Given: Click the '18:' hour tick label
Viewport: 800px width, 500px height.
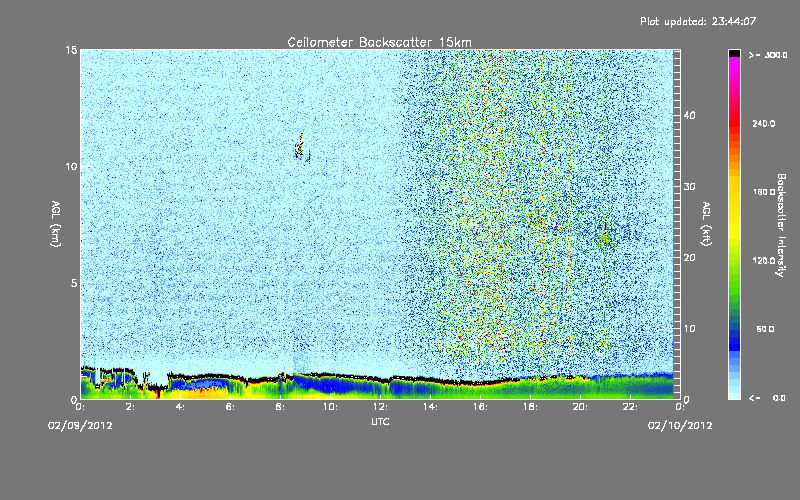Looking at the screenshot, I should click(530, 407).
